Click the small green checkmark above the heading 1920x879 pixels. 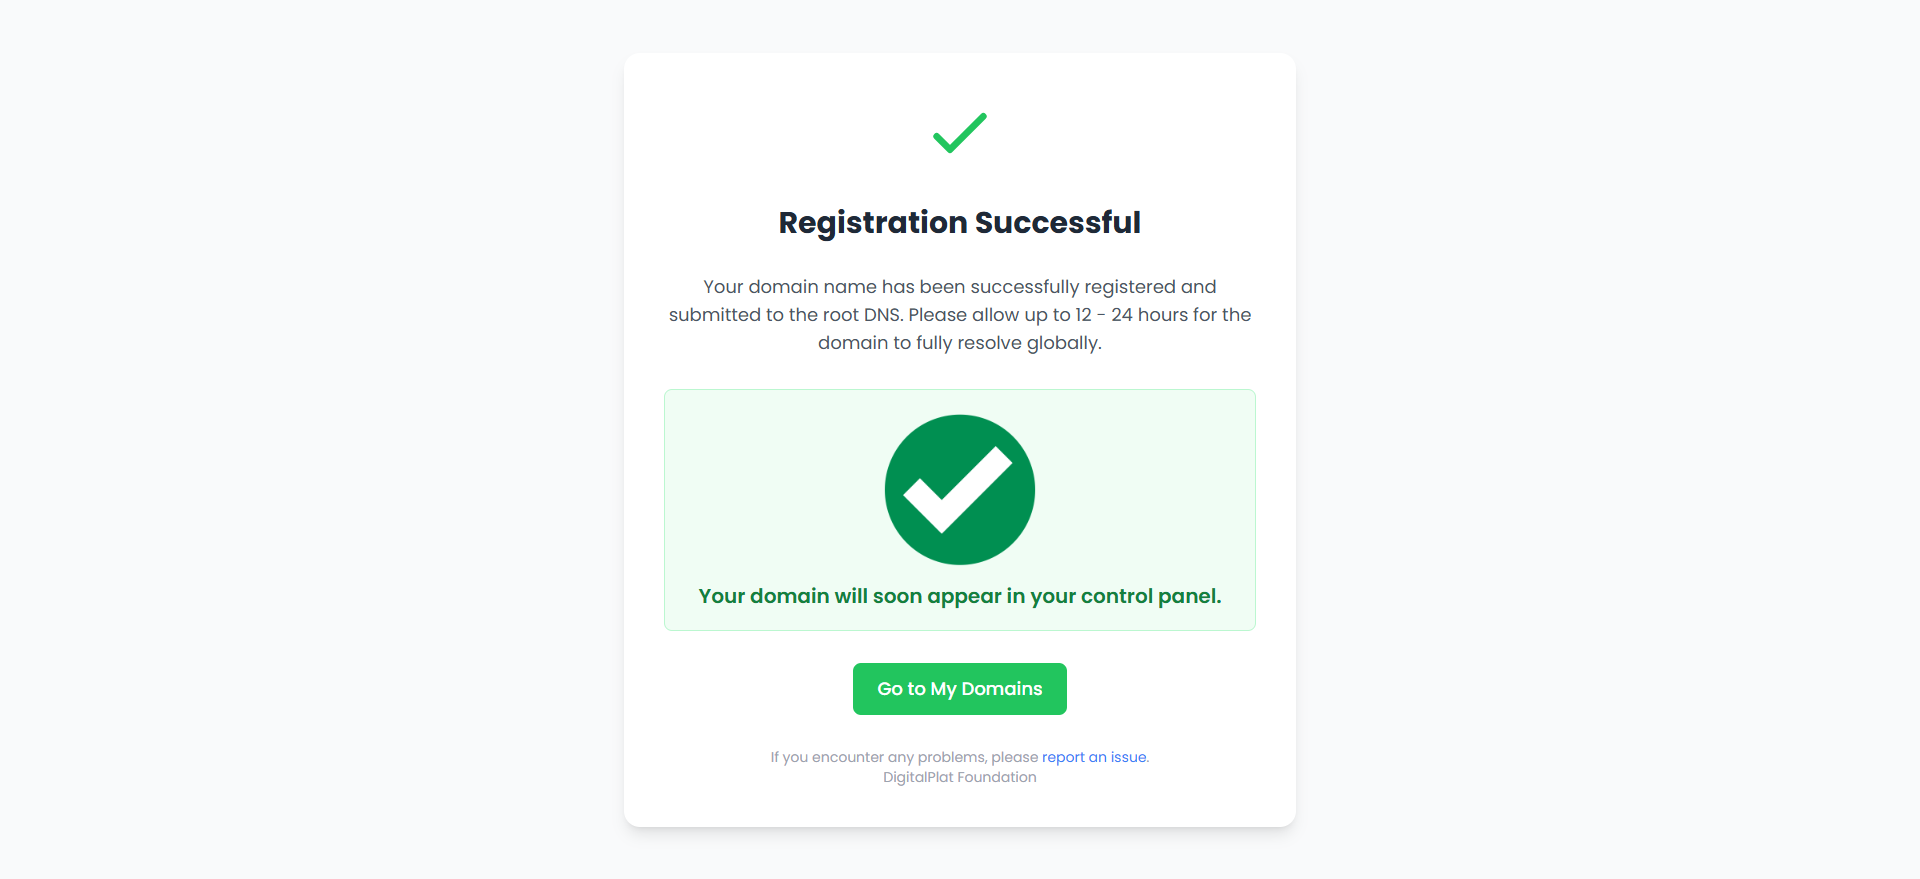pos(960,133)
